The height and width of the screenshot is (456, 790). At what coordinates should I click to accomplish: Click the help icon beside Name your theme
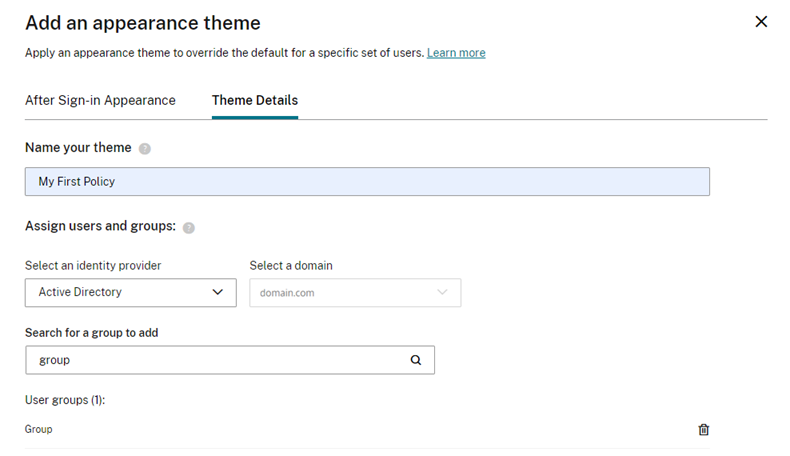[x=145, y=149]
